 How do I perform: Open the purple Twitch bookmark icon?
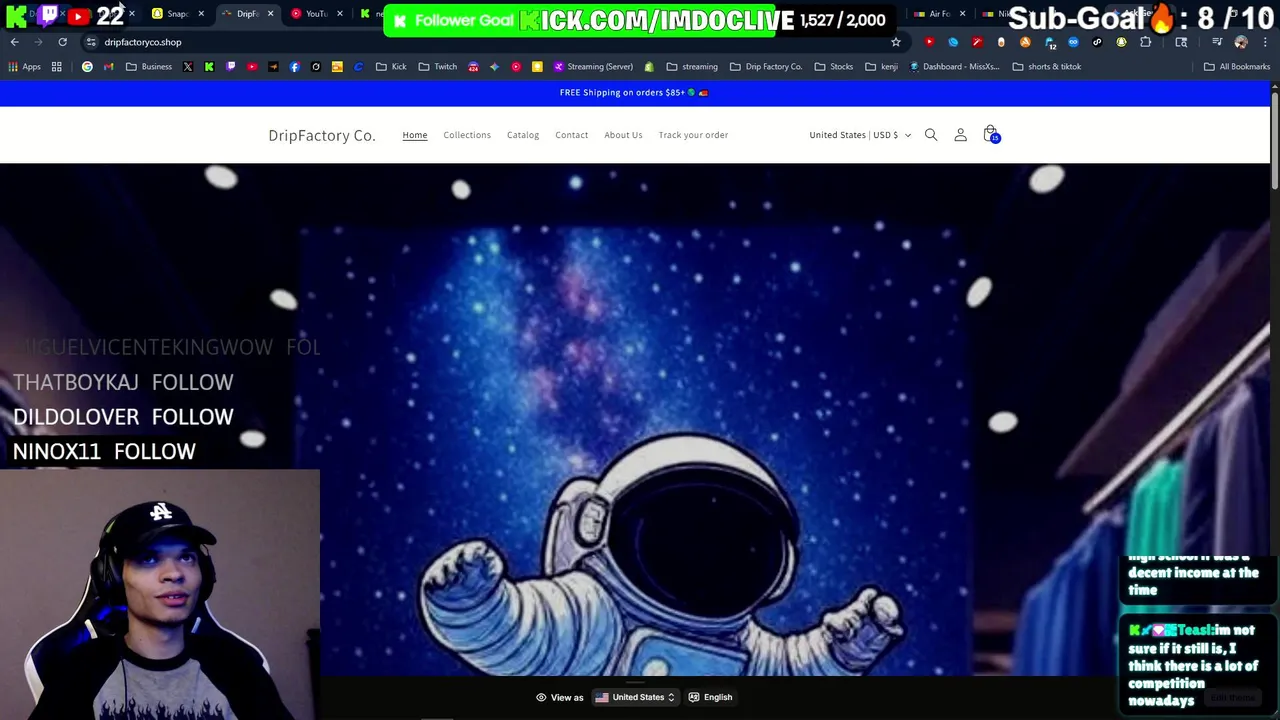pos(231,67)
